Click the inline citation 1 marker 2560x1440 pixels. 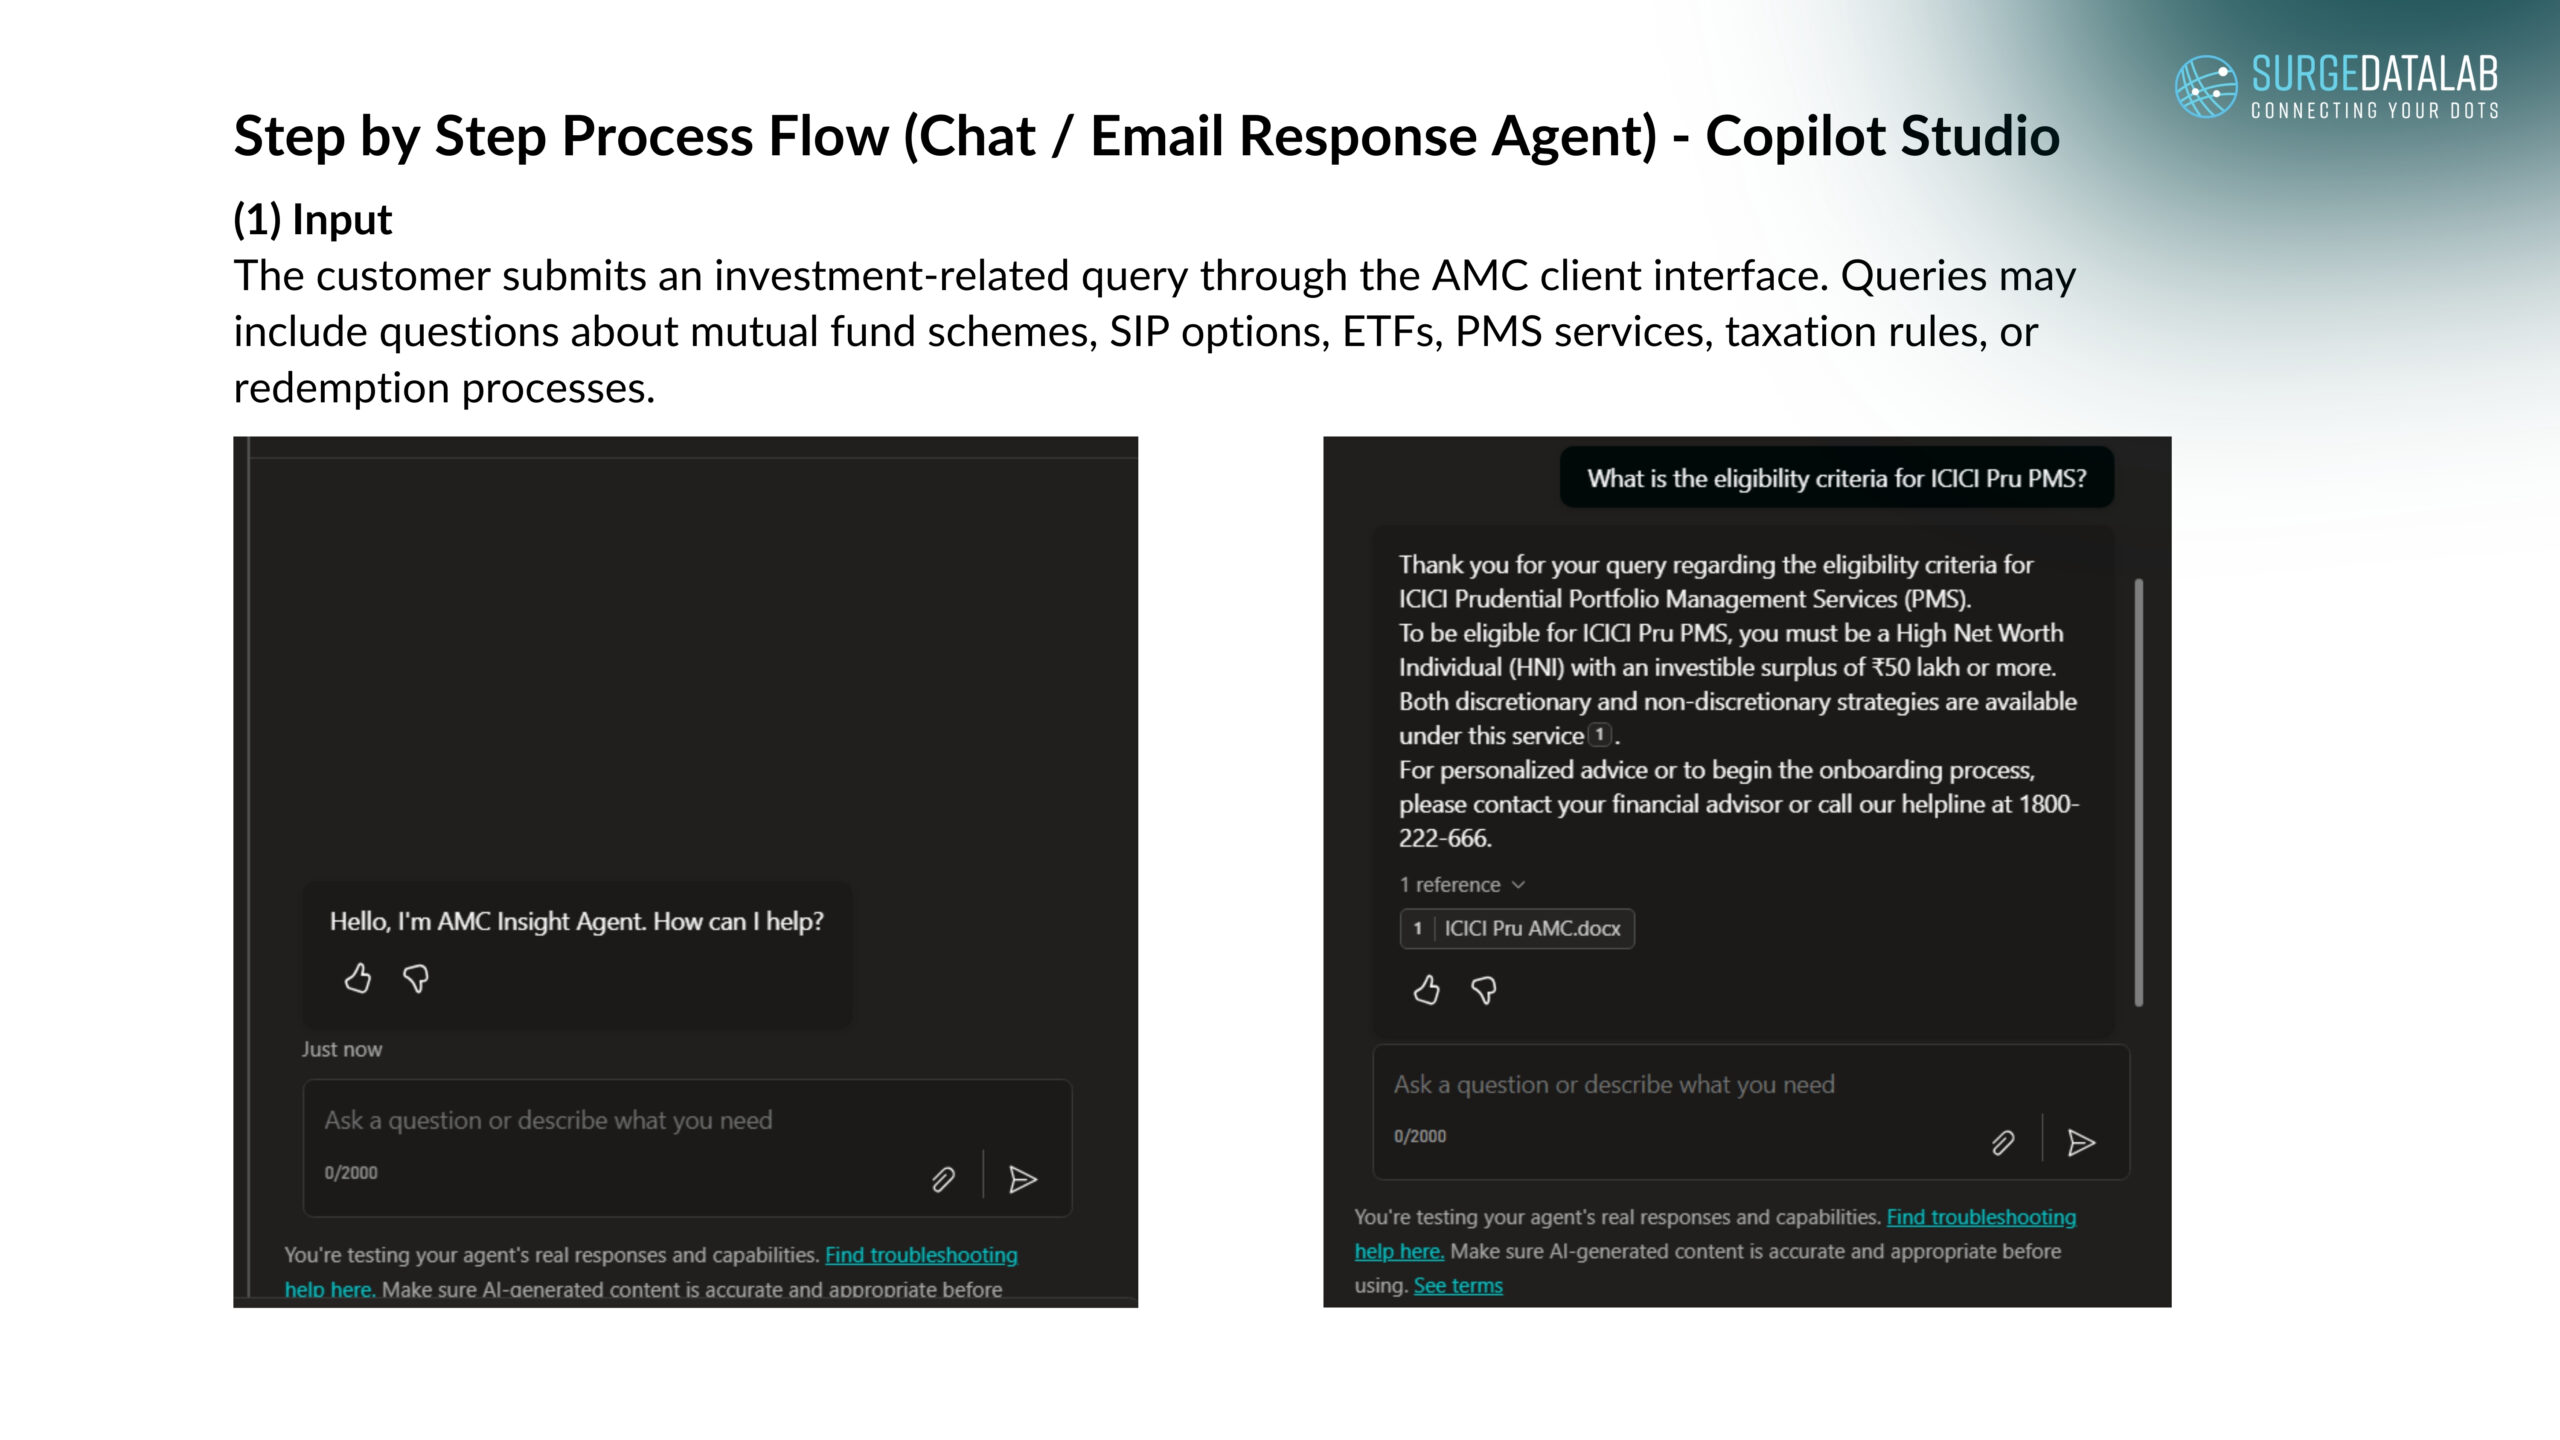[1600, 735]
